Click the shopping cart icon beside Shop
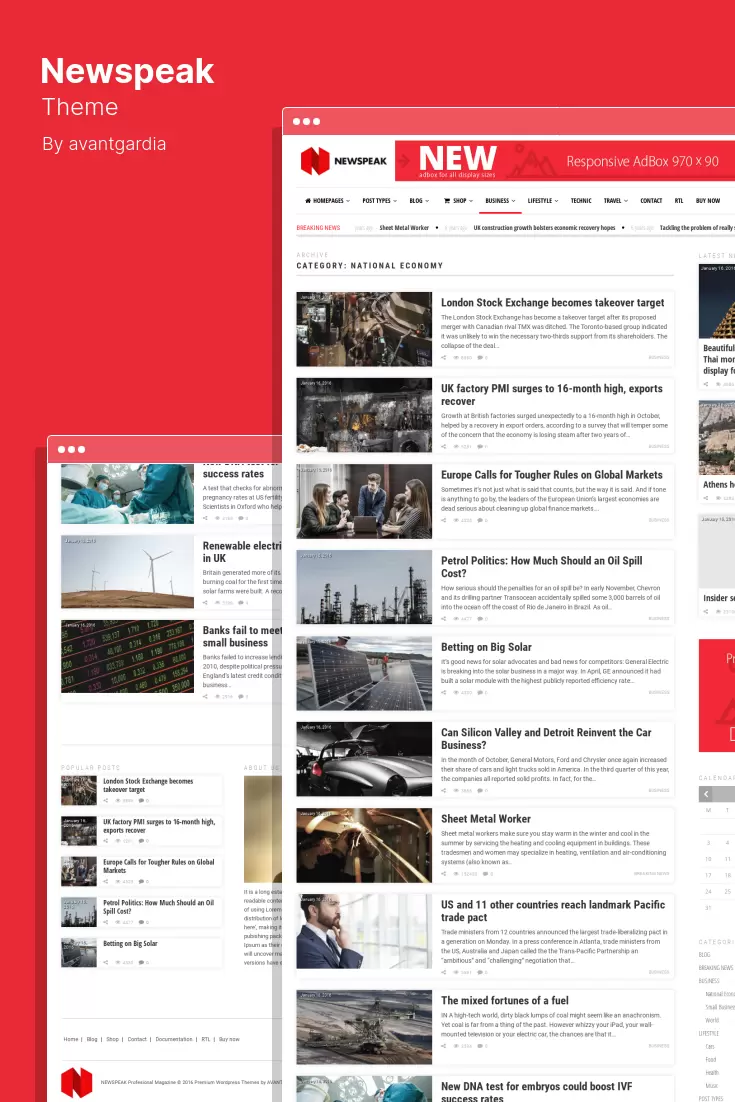This screenshot has height=1102, width=735. click(x=447, y=201)
